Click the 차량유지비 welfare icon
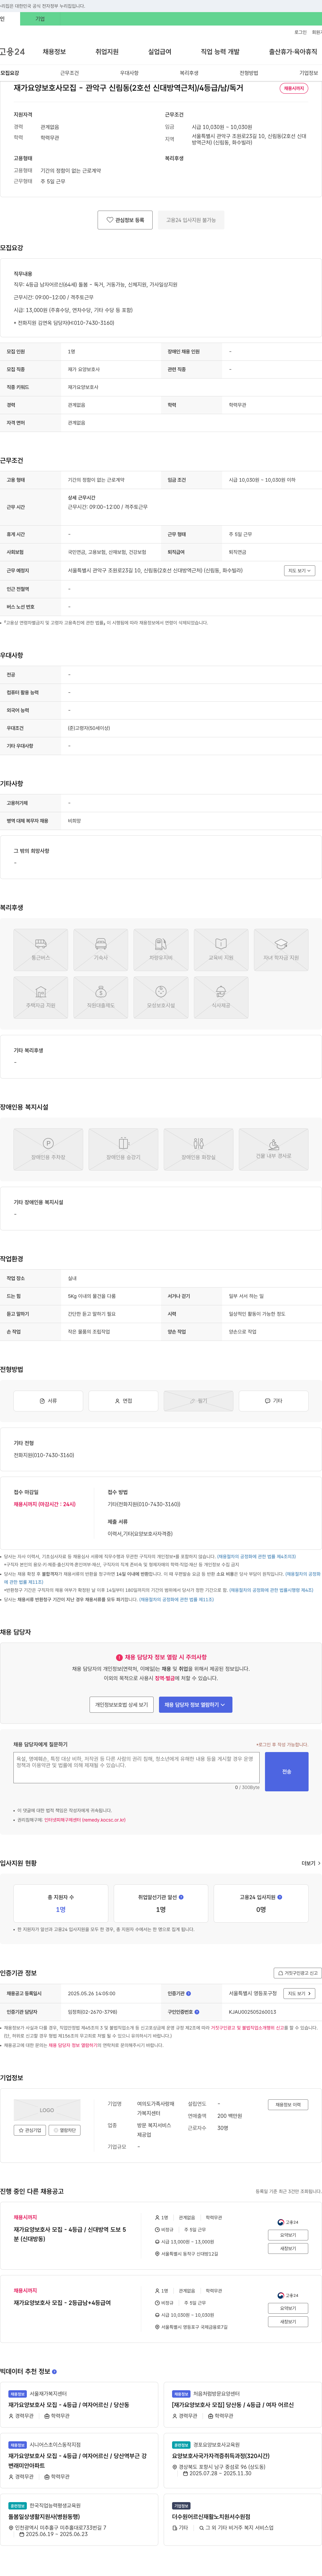 pos(161,950)
